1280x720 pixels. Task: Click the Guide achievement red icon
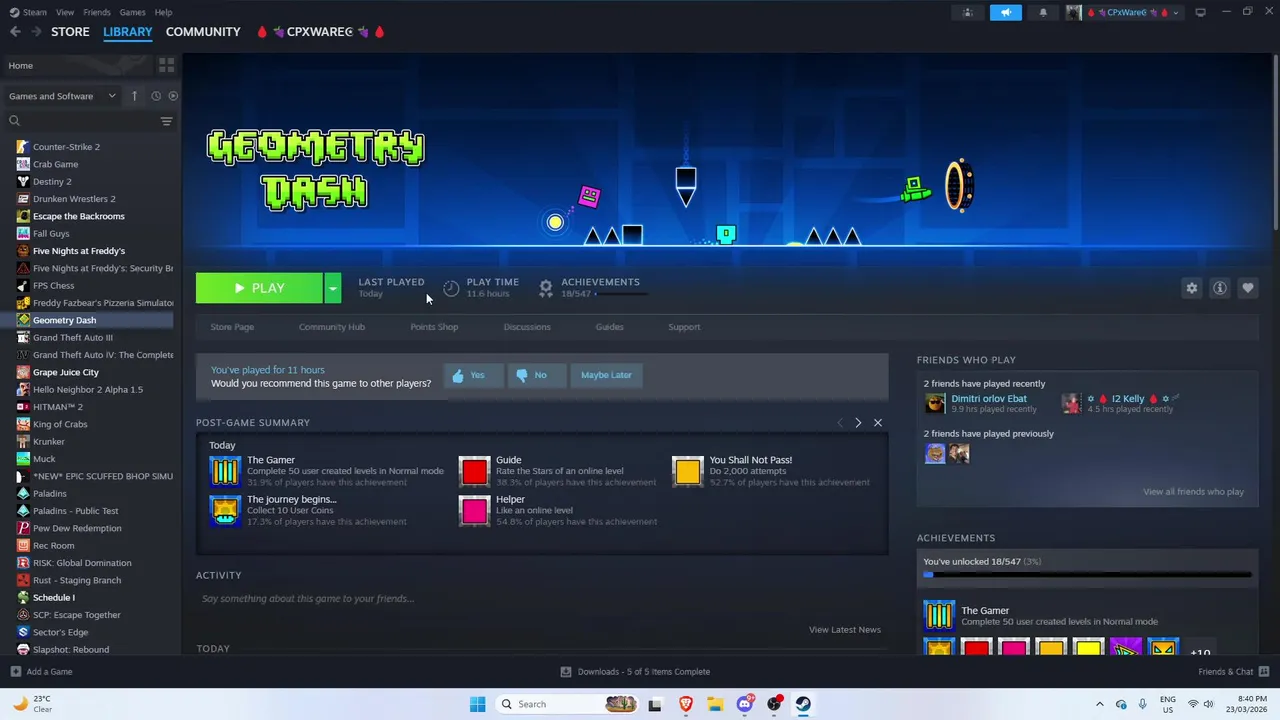pos(475,471)
